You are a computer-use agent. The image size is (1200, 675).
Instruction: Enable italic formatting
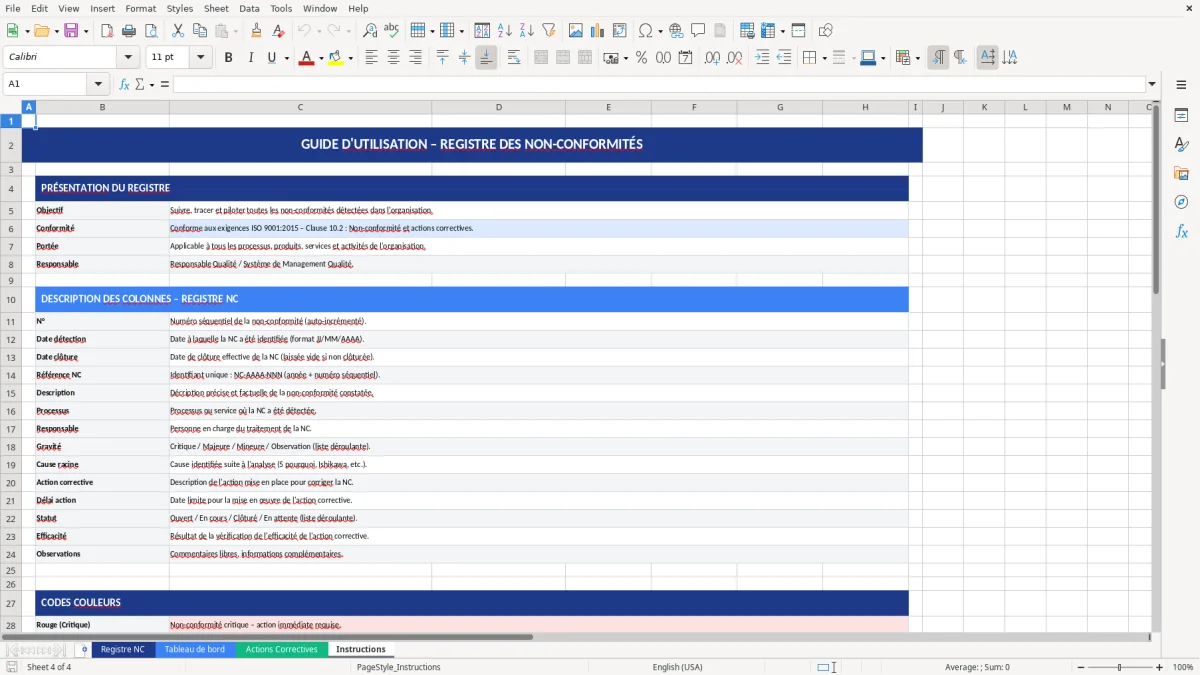pos(249,57)
